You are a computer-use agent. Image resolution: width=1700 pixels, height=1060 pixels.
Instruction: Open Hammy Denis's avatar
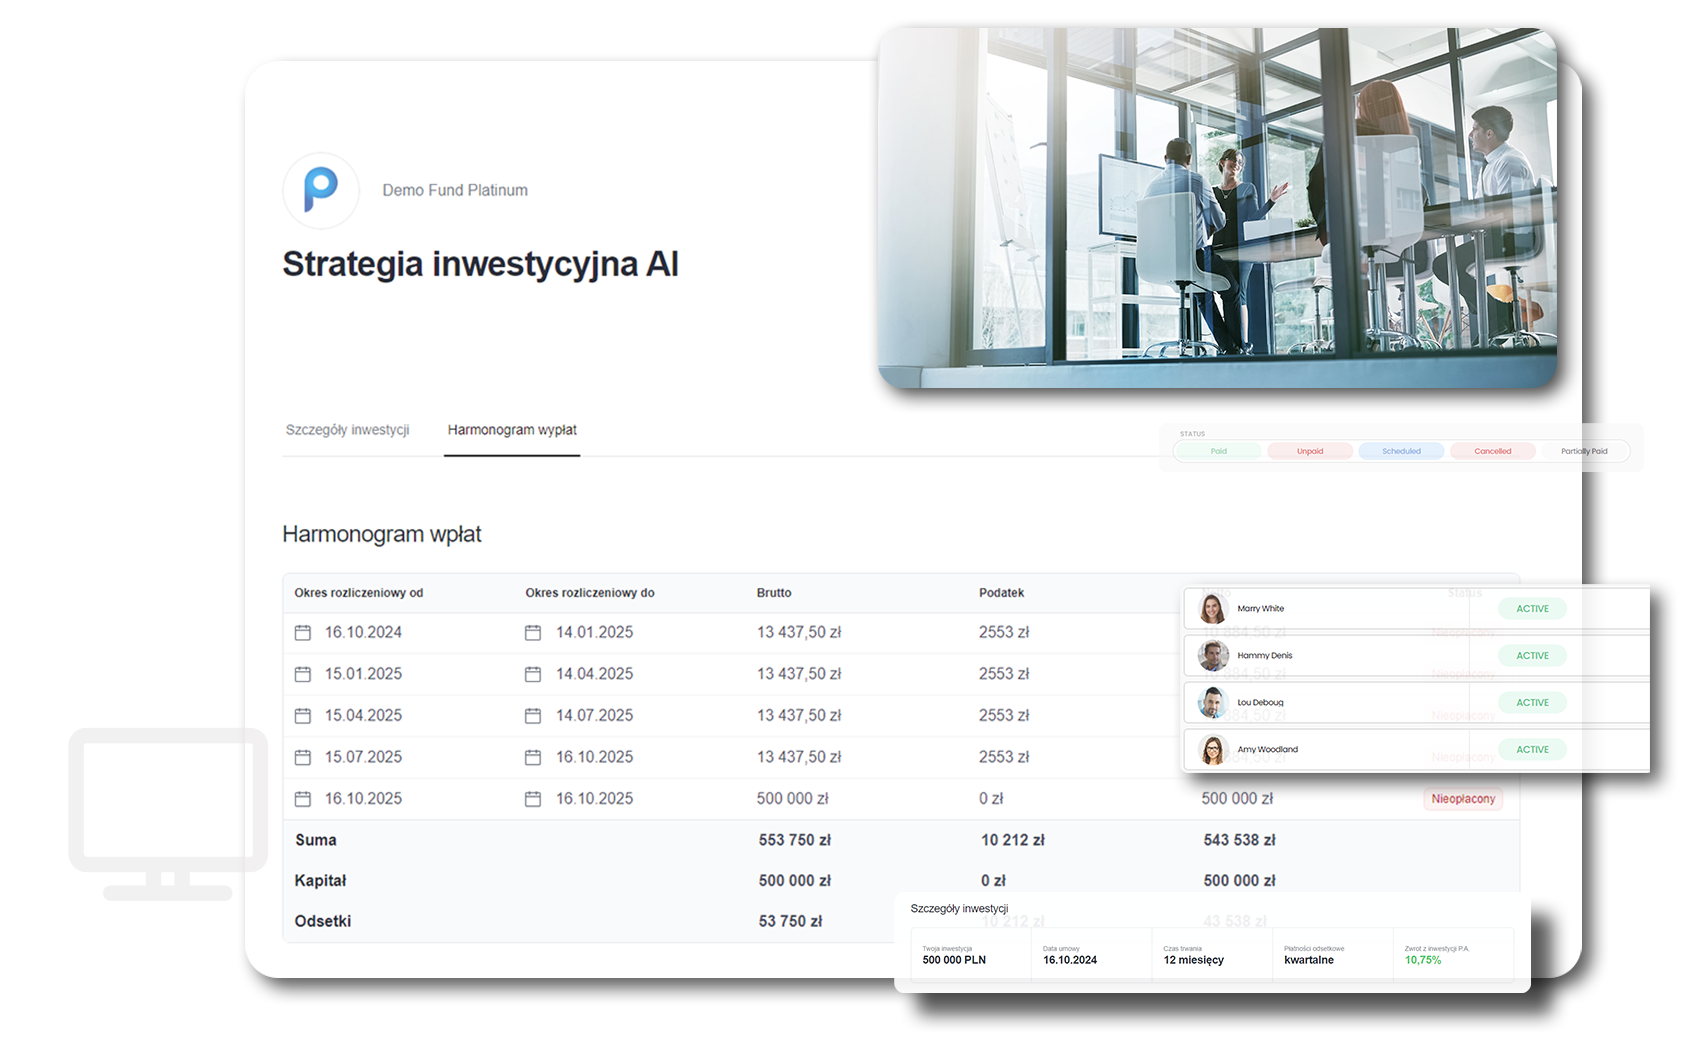1213,655
